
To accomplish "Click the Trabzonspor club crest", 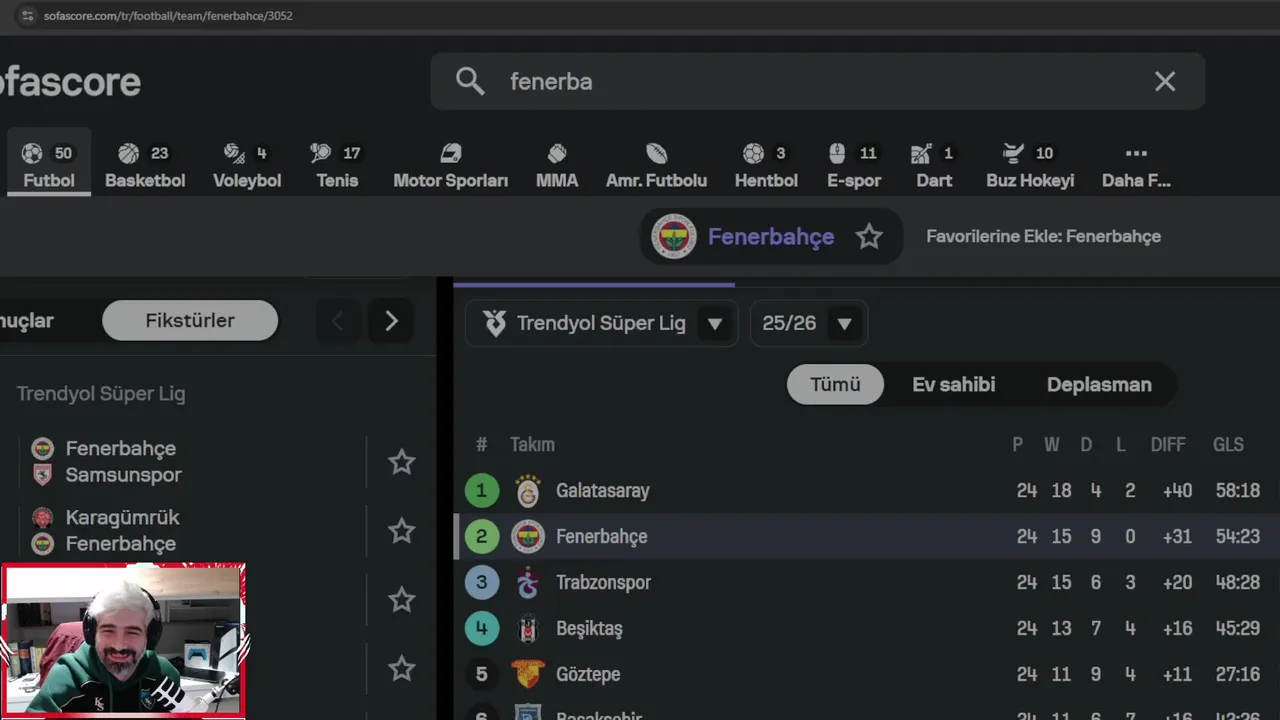I will click(x=528, y=583).
